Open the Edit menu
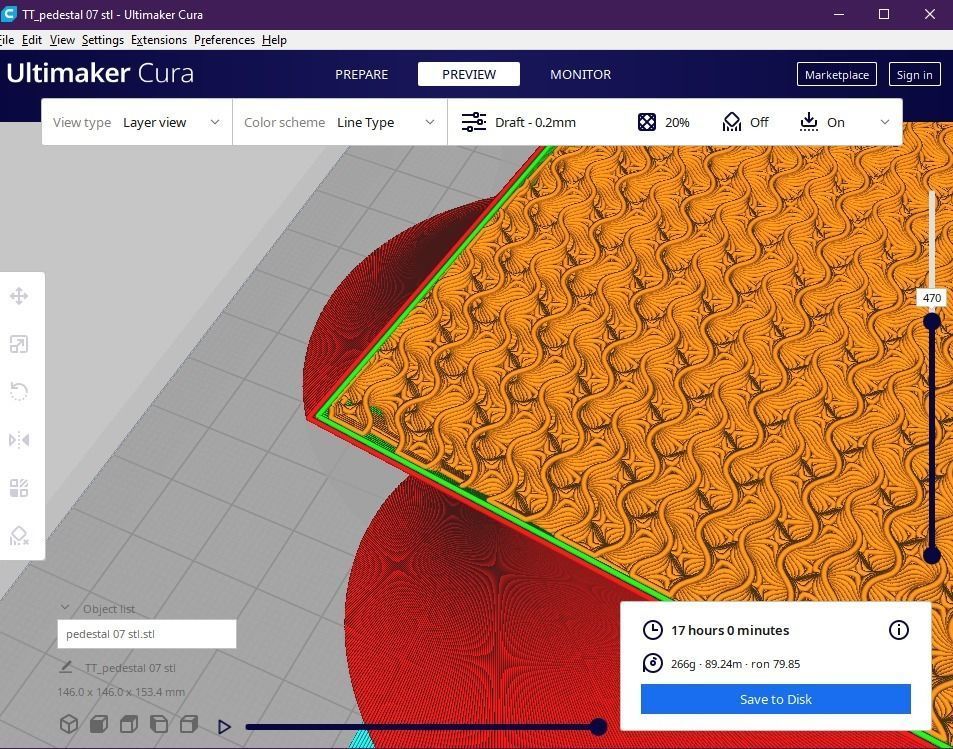 32,40
